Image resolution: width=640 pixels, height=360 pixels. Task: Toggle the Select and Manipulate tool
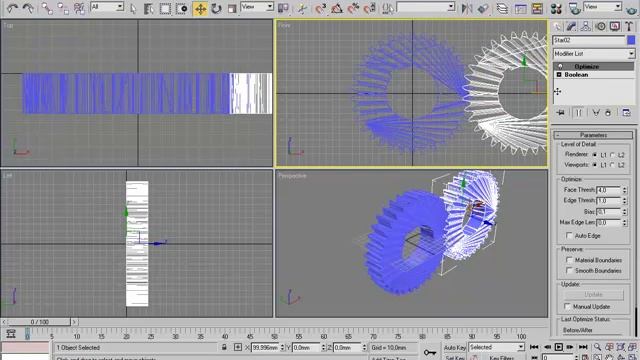click(302, 8)
